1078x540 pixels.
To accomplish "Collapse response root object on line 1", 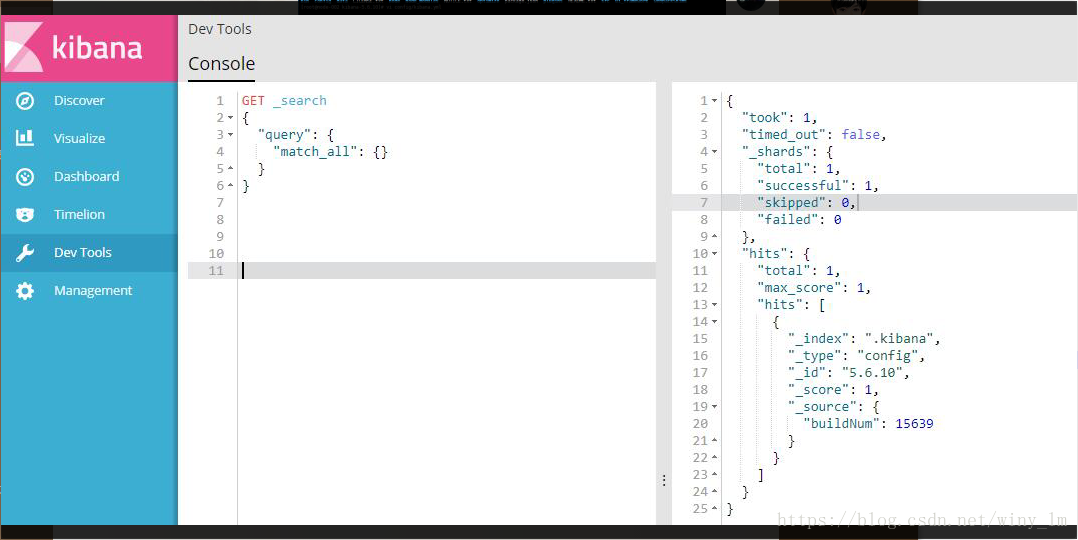I will click(x=714, y=101).
